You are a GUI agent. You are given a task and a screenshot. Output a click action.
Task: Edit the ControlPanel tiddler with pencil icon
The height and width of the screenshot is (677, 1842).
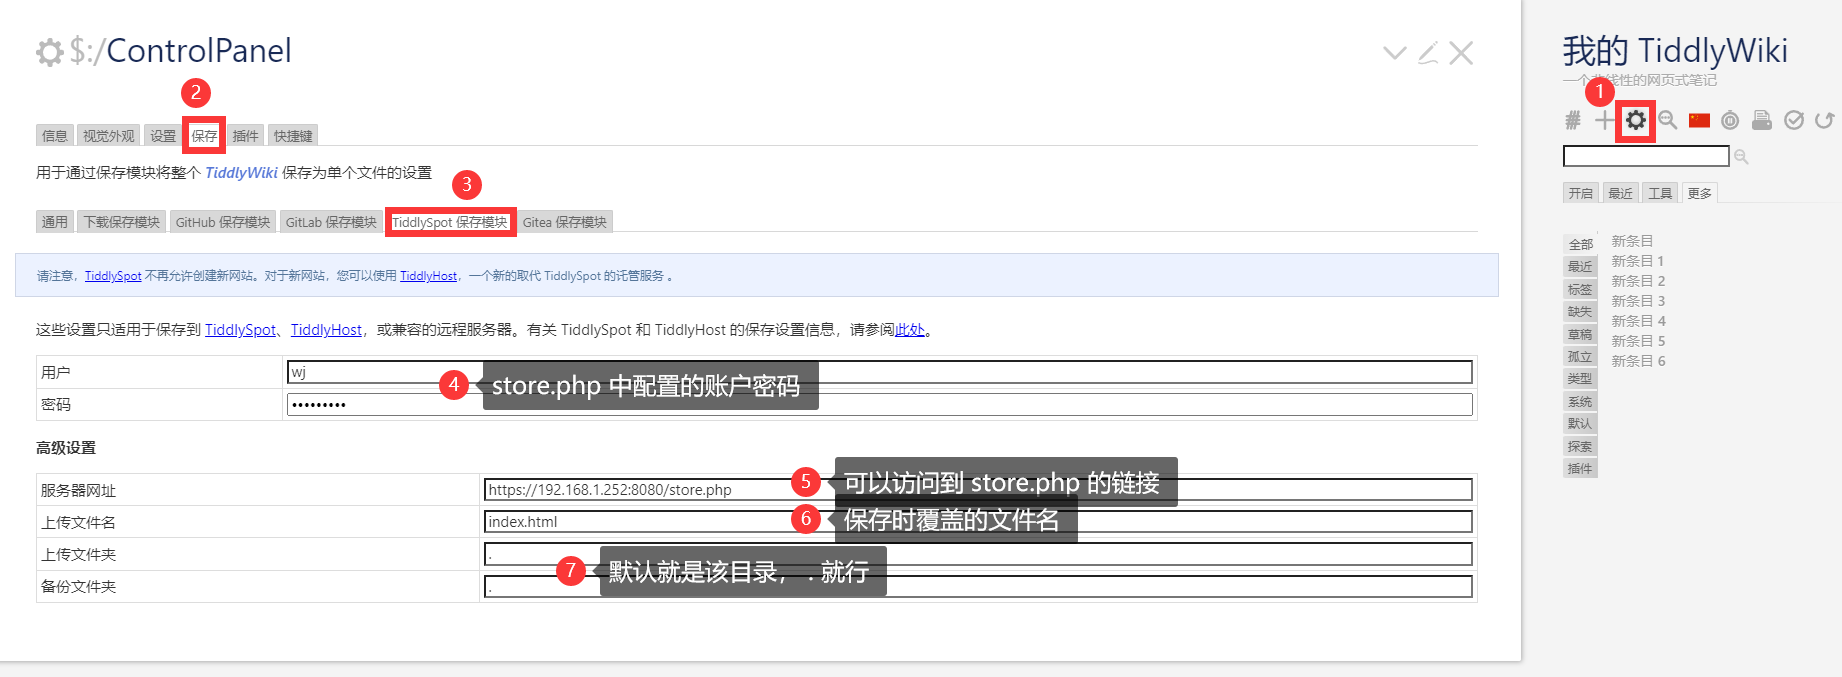1428,53
